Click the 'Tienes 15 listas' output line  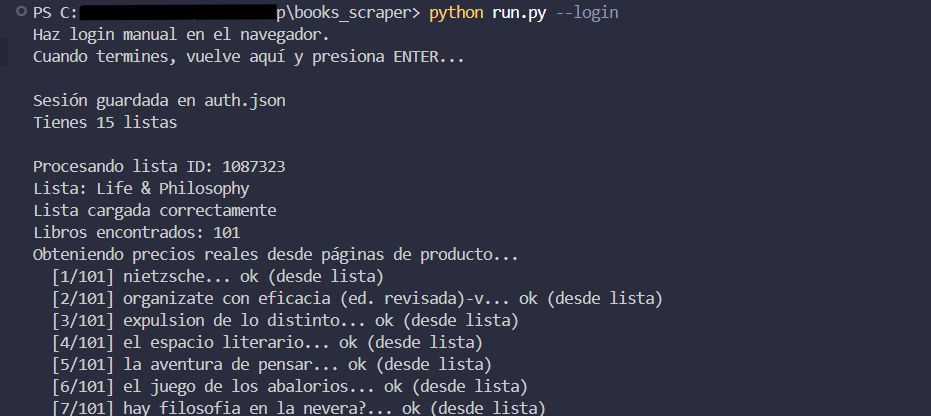(104, 123)
